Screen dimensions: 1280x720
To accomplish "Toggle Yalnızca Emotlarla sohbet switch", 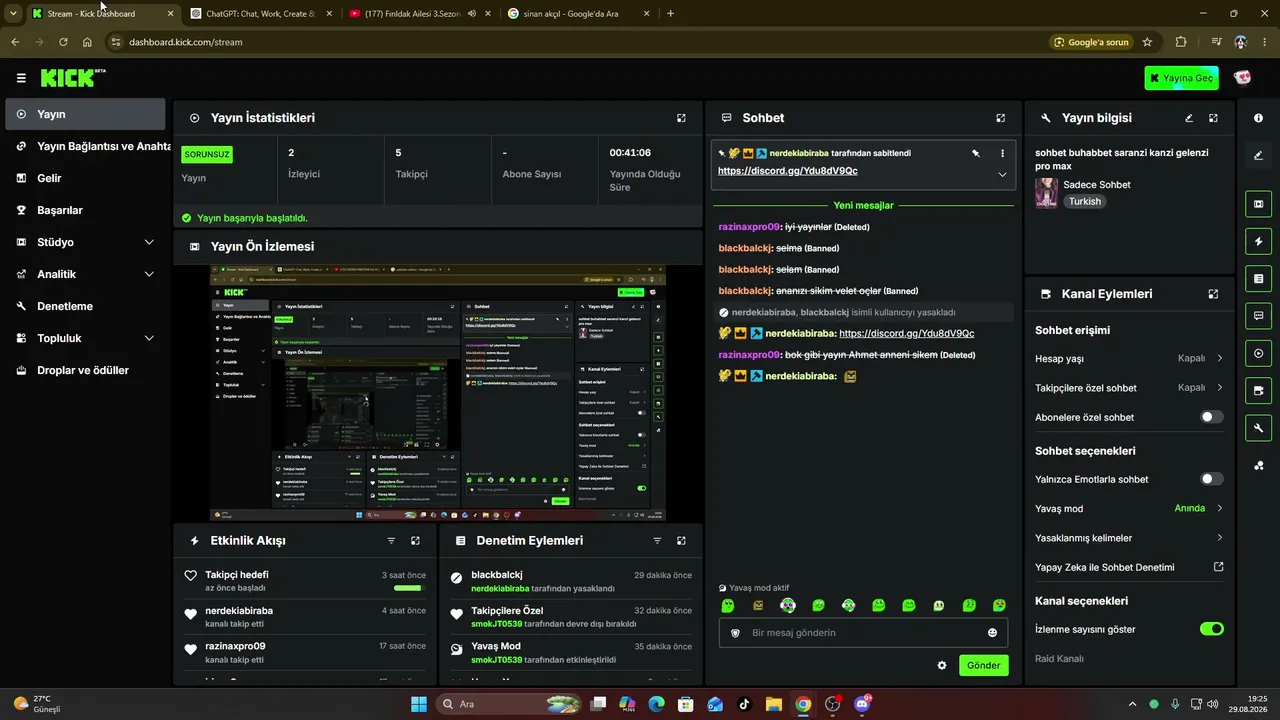I will tap(1211, 479).
